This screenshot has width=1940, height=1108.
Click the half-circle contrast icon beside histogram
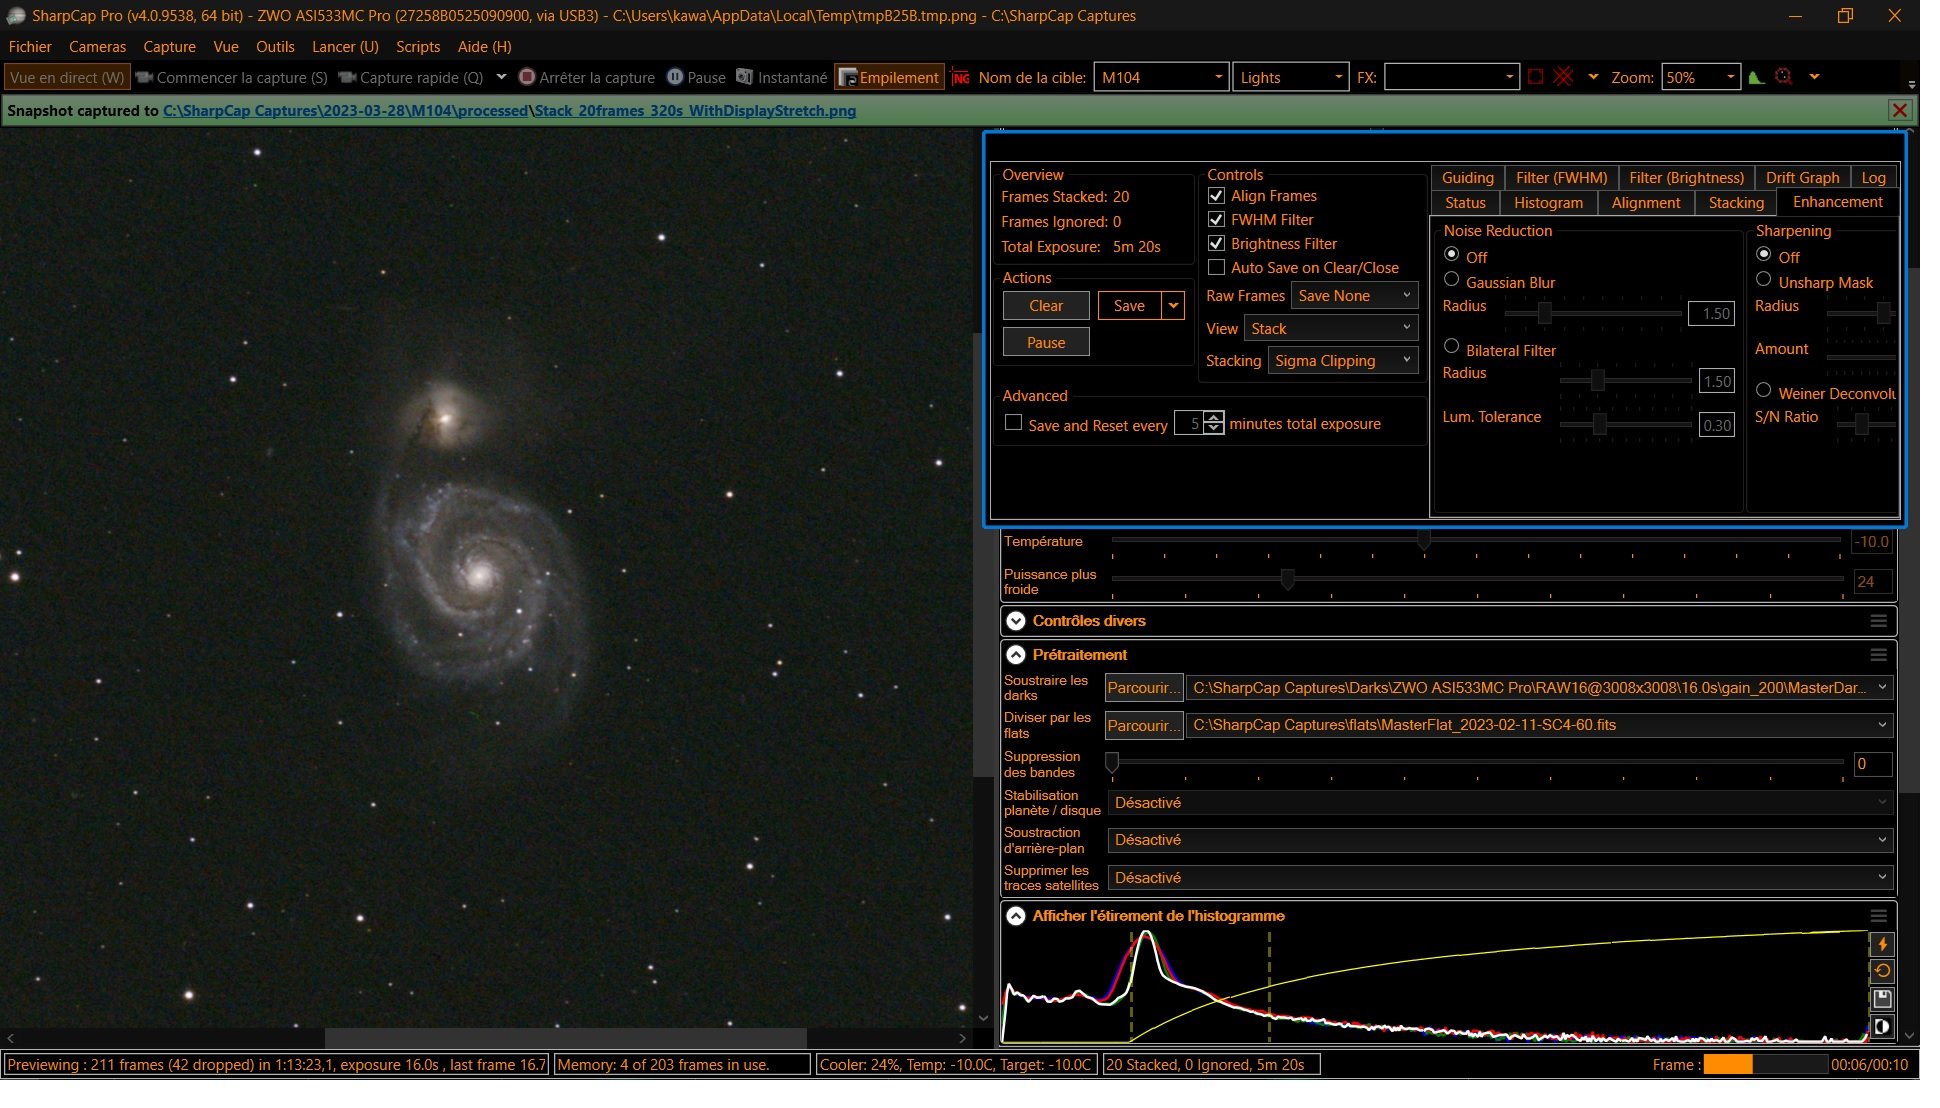pyautogui.click(x=1881, y=1026)
